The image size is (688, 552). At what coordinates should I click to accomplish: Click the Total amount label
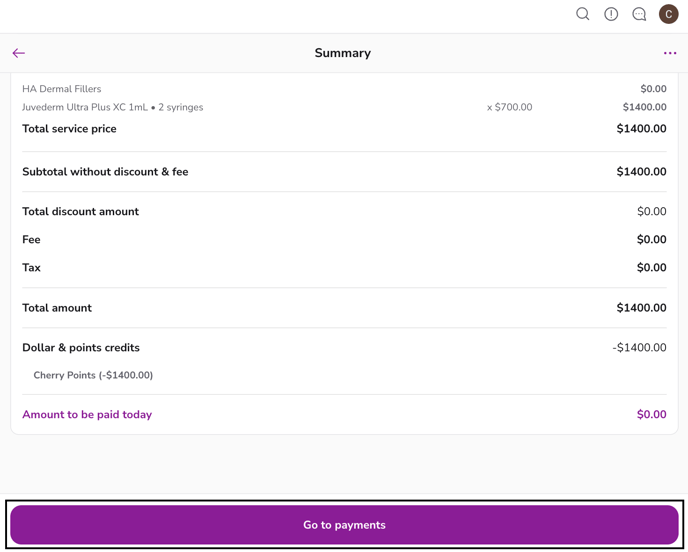click(57, 308)
